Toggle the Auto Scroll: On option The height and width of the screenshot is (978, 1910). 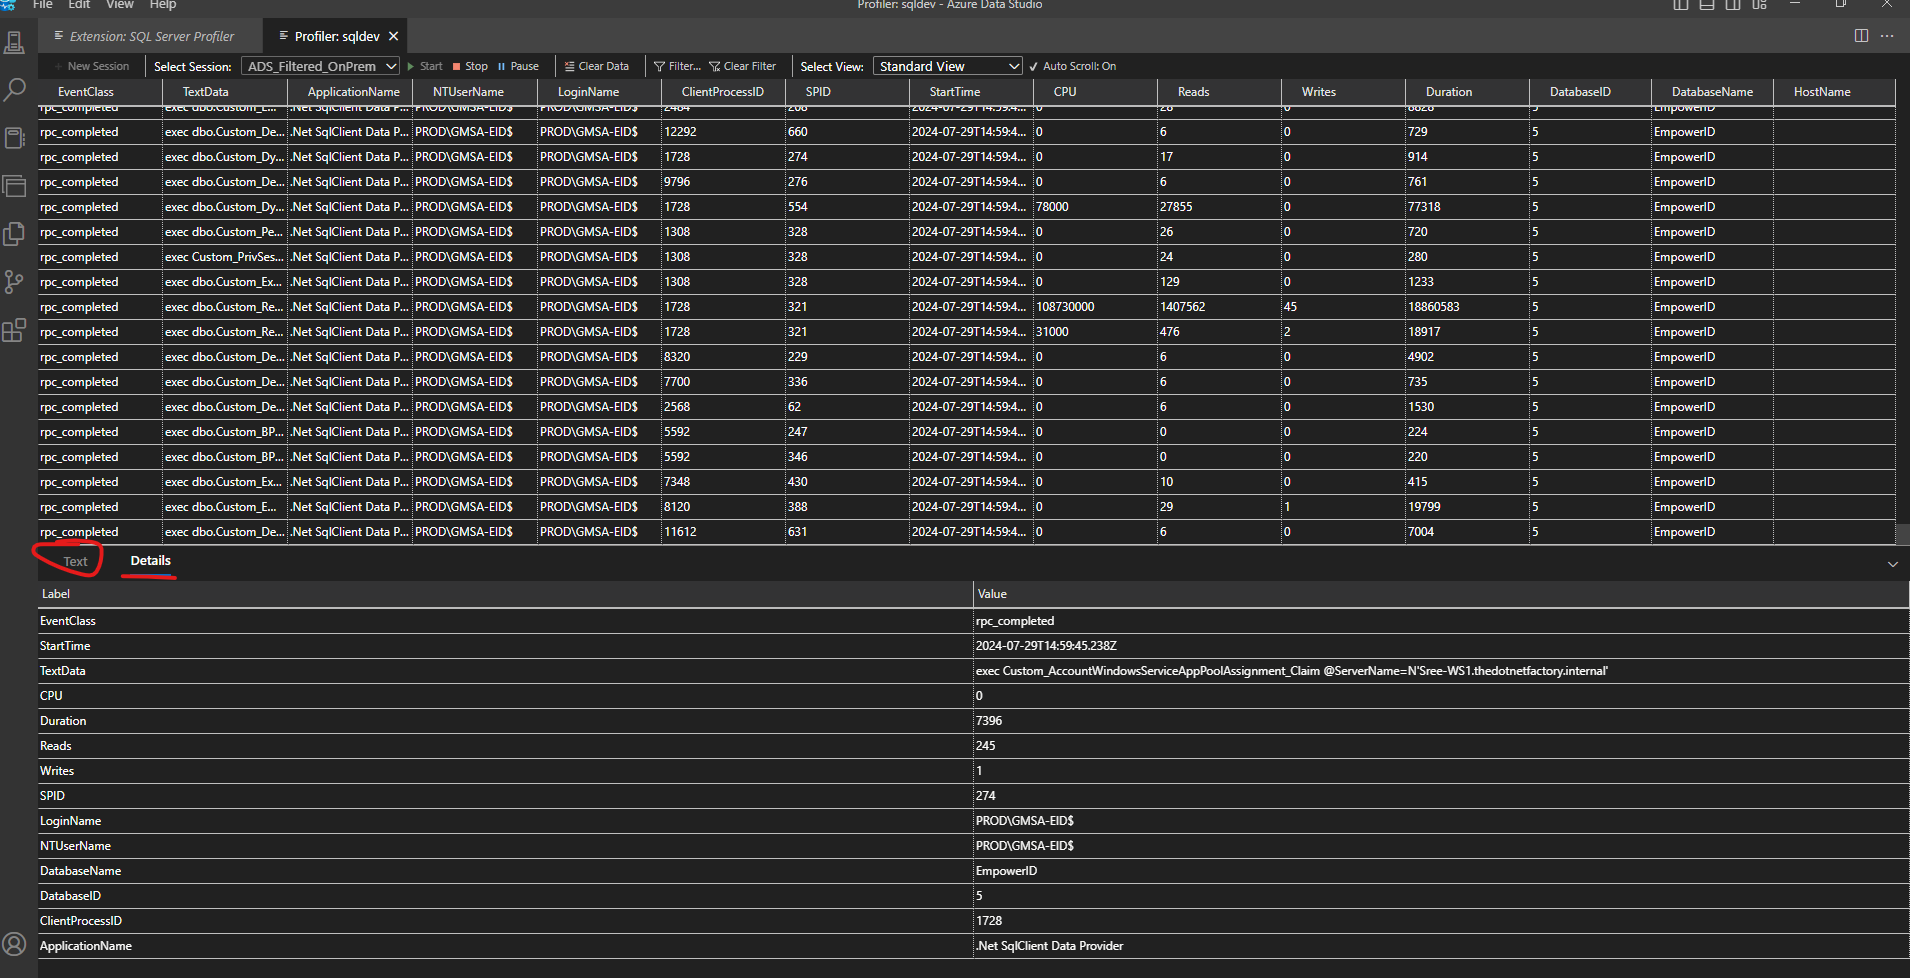[1072, 66]
